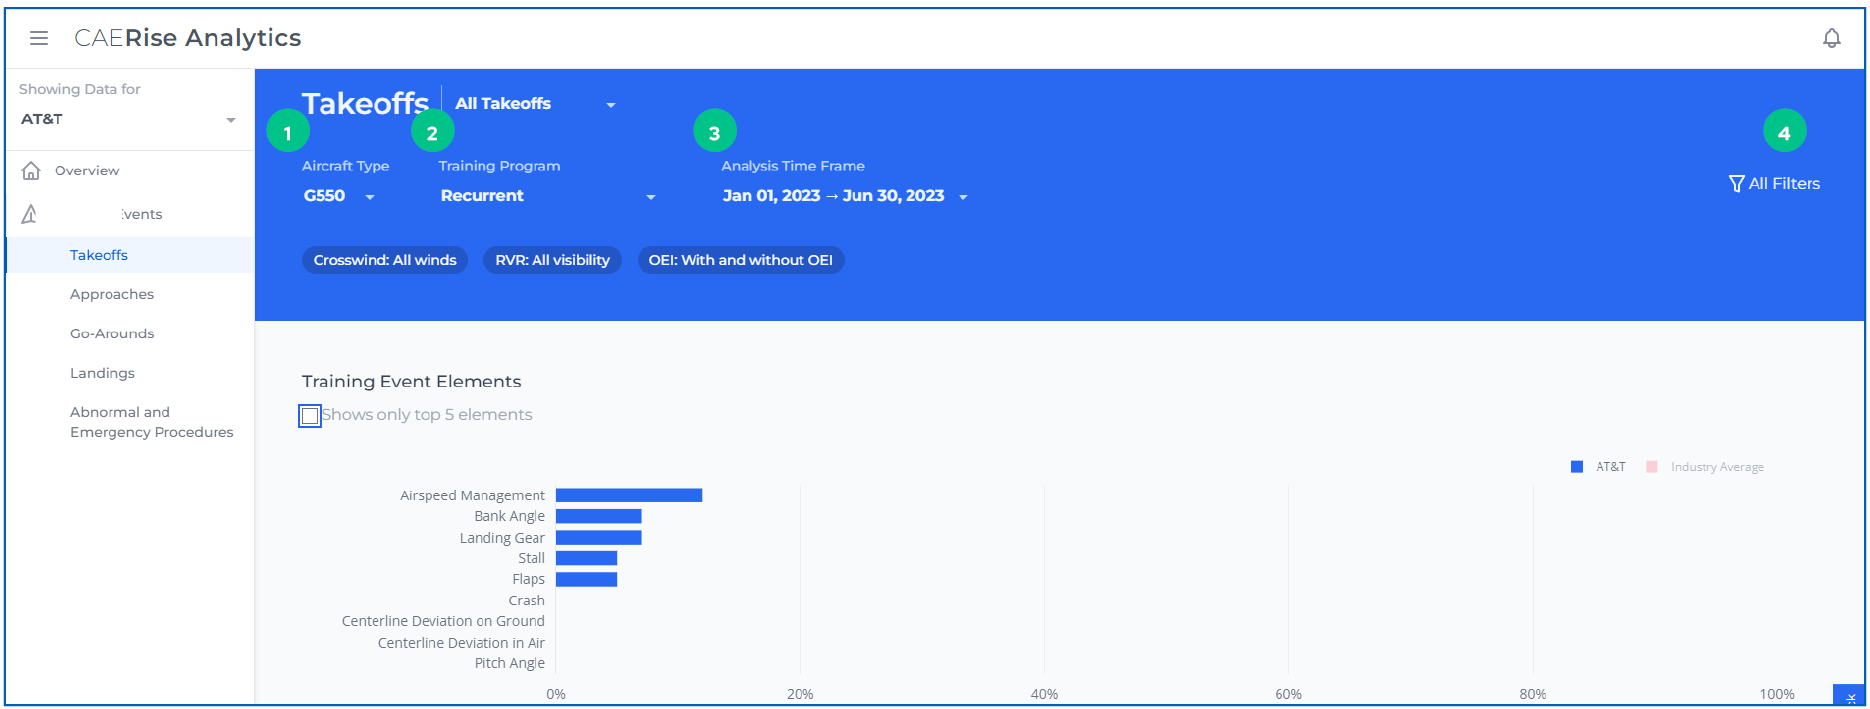The width and height of the screenshot is (1870, 709).
Task: Open All Filters
Action: [x=1774, y=184]
